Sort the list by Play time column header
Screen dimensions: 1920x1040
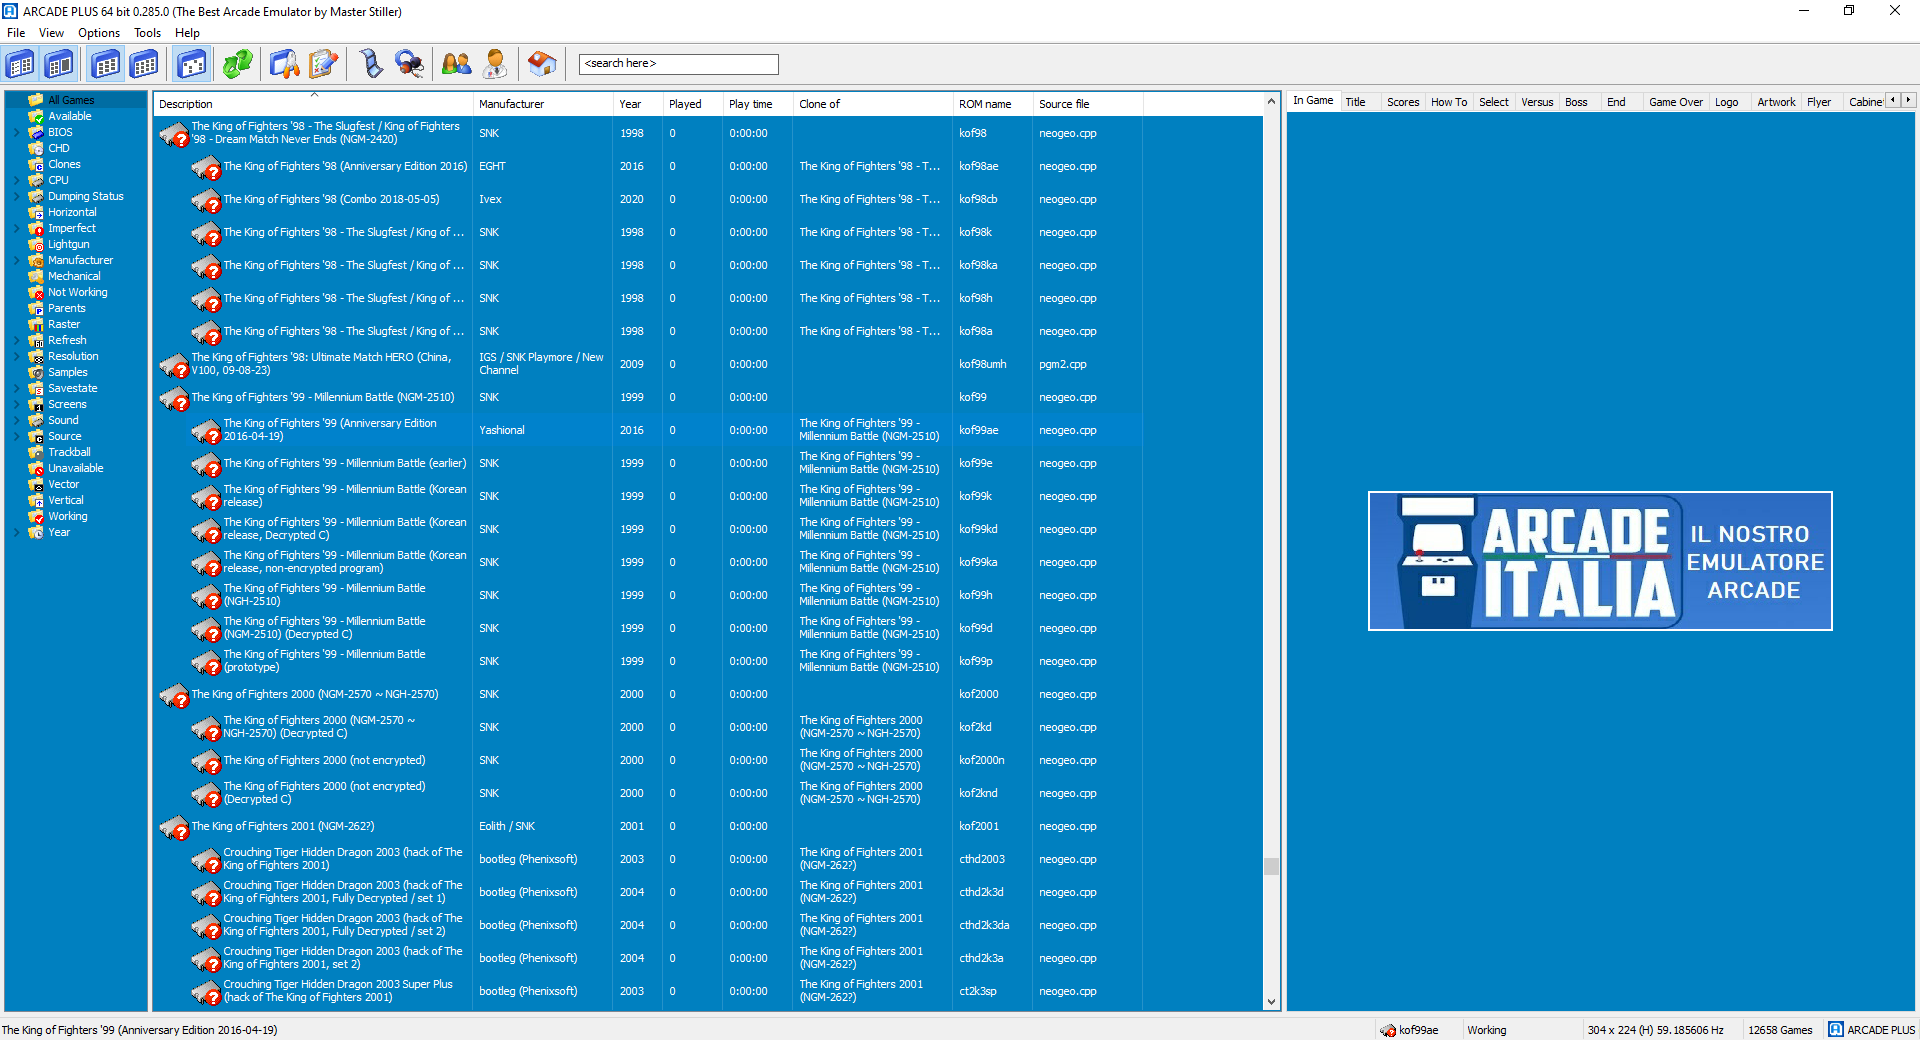(x=757, y=104)
